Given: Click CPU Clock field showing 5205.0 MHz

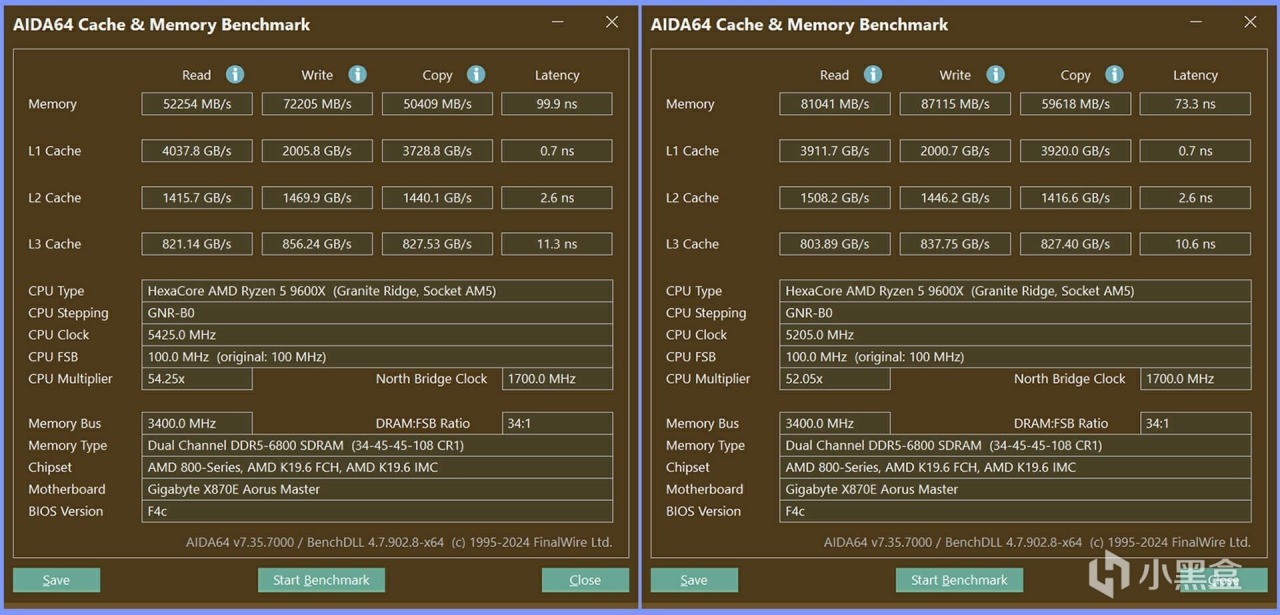Looking at the screenshot, I should click(1015, 335).
